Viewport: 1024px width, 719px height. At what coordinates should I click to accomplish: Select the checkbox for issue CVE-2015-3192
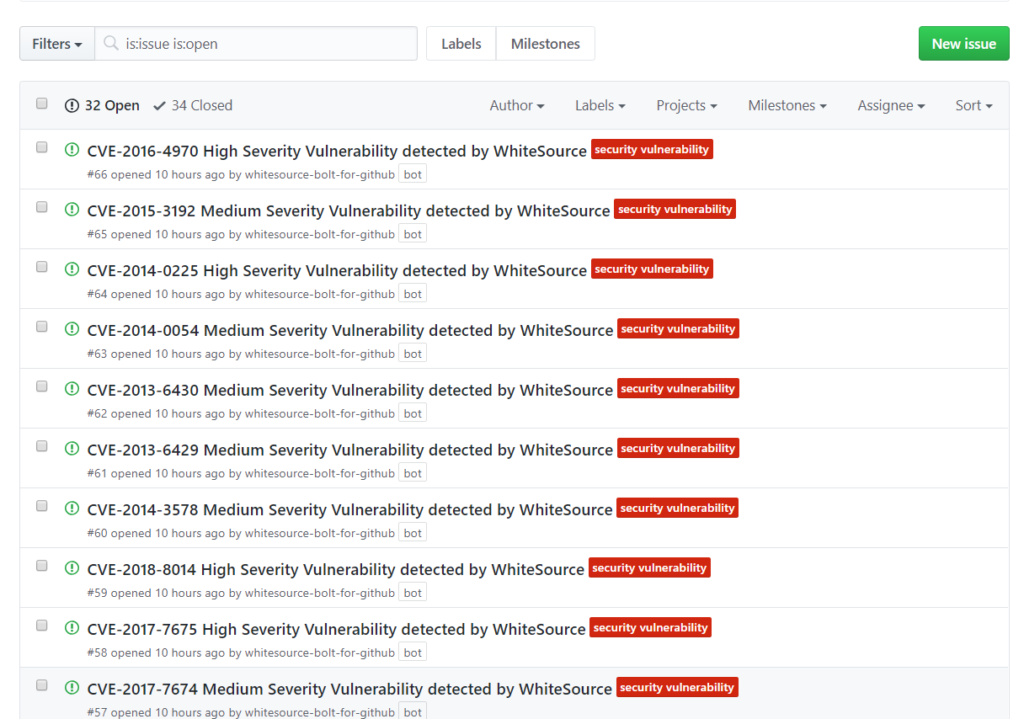pyautogui.click(x=41, y=207)
